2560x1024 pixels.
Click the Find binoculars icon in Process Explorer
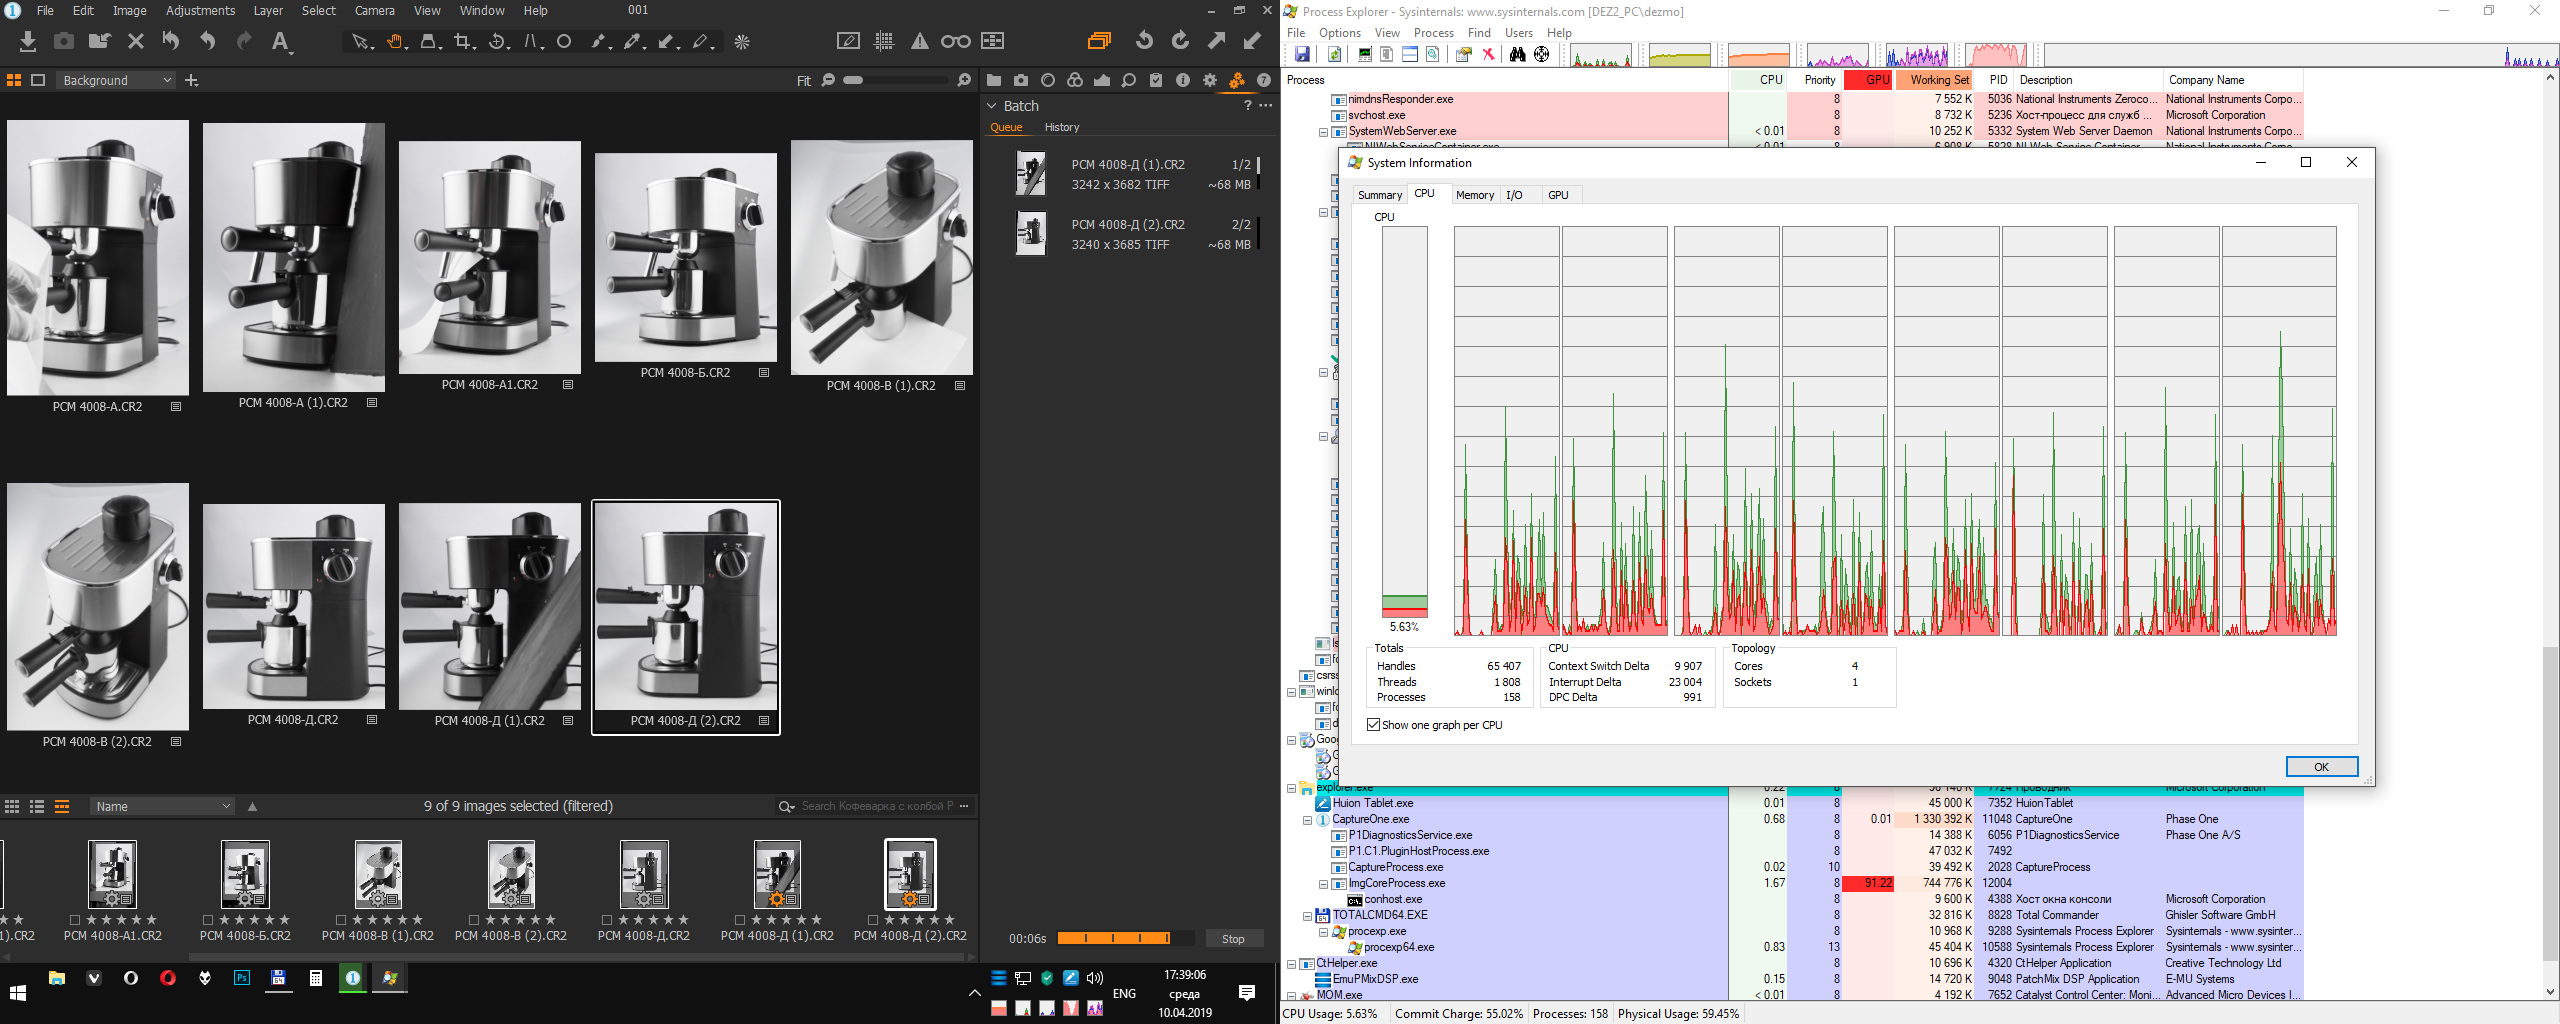pyautogui.click(x=1517, y=54)
